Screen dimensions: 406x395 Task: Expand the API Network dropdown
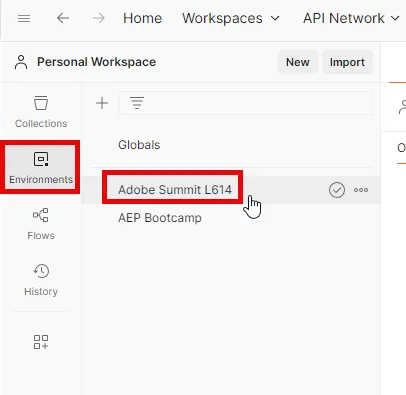[351, 18]
